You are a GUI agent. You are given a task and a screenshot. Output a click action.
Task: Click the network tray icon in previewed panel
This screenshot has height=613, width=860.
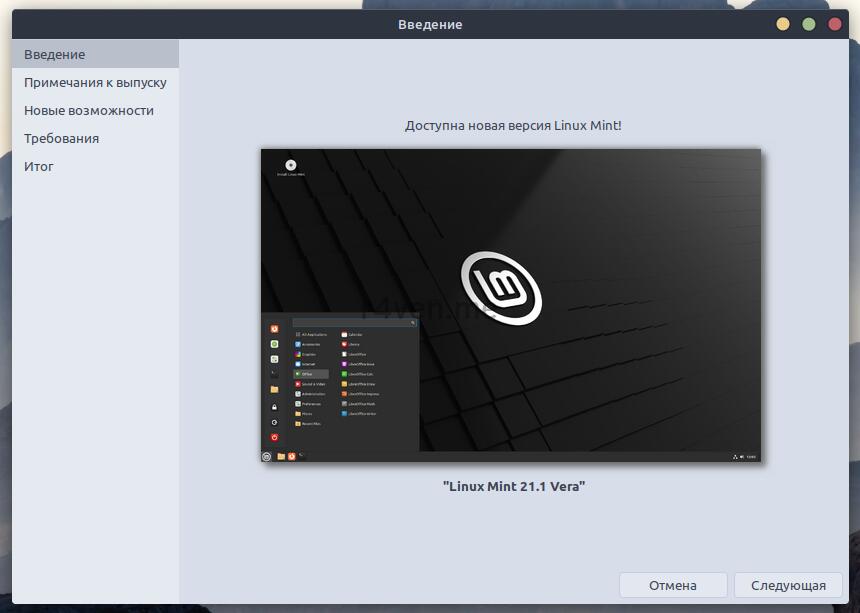click(x=735, y=456)
